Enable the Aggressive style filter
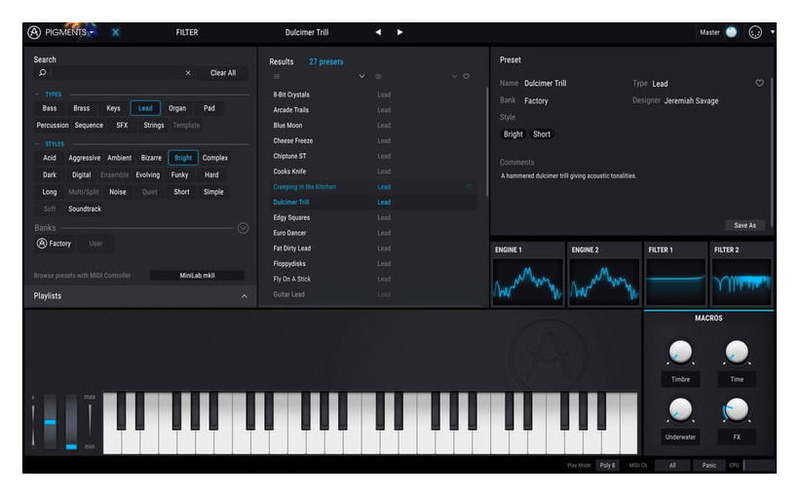 click(84, 158)
